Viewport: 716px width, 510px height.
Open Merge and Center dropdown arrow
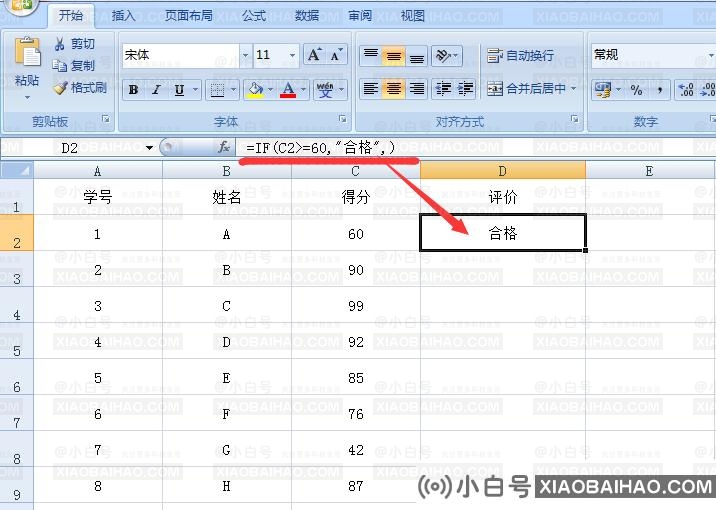tap(574, 89)
